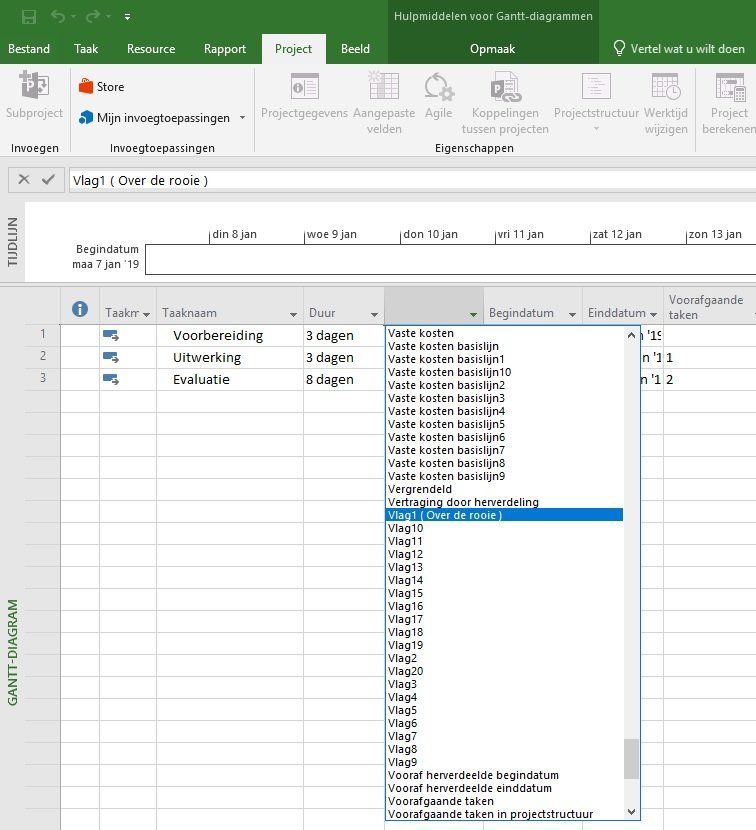Open Taaknaam column filter dropdown
The width and height of the screenshot is (756, 830).
[293, 314]
